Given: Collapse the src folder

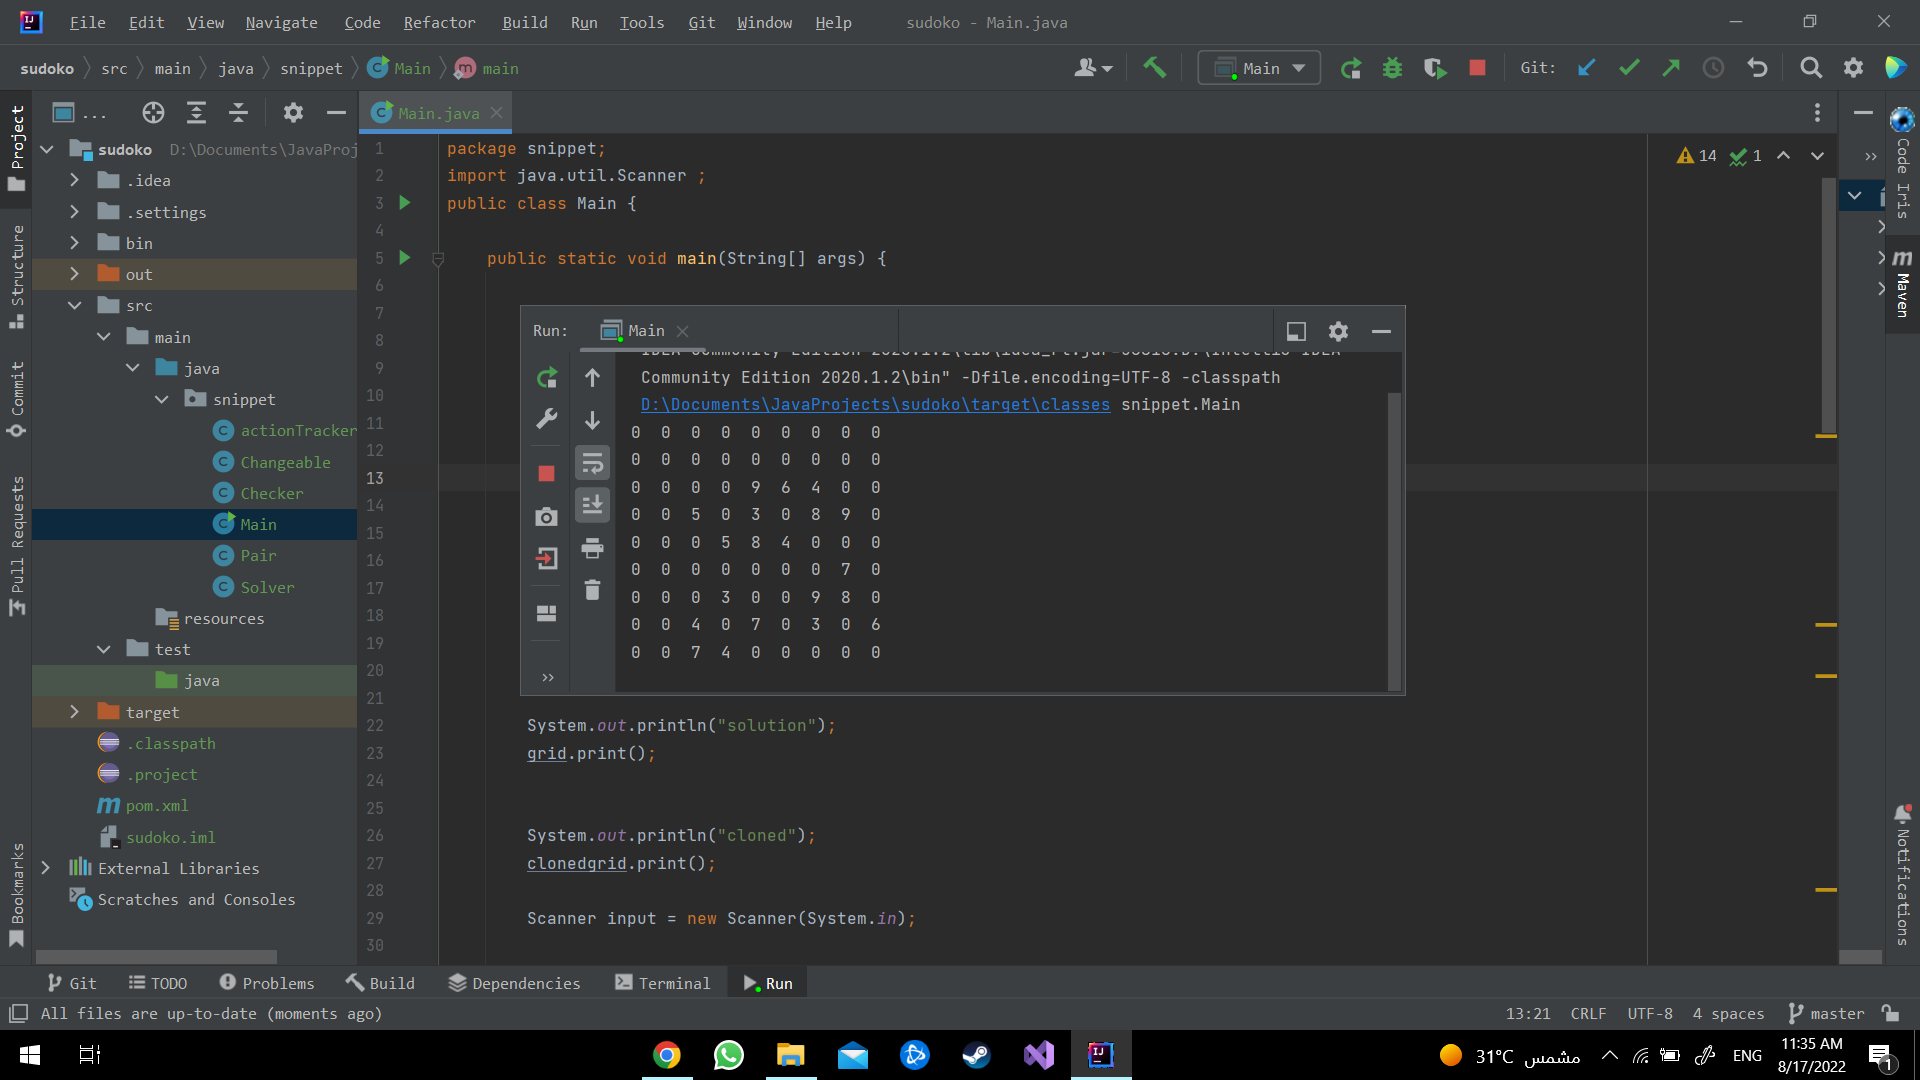Looking at the screenshot, I should pos(75,305).
